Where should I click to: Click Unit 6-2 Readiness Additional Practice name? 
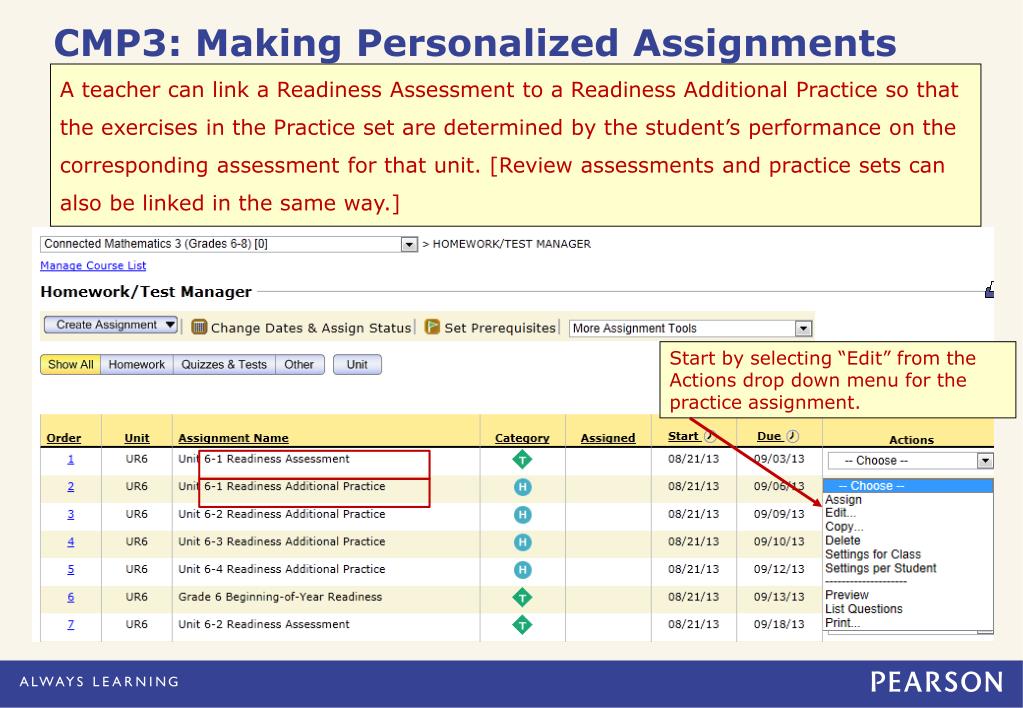click(282, 514)
